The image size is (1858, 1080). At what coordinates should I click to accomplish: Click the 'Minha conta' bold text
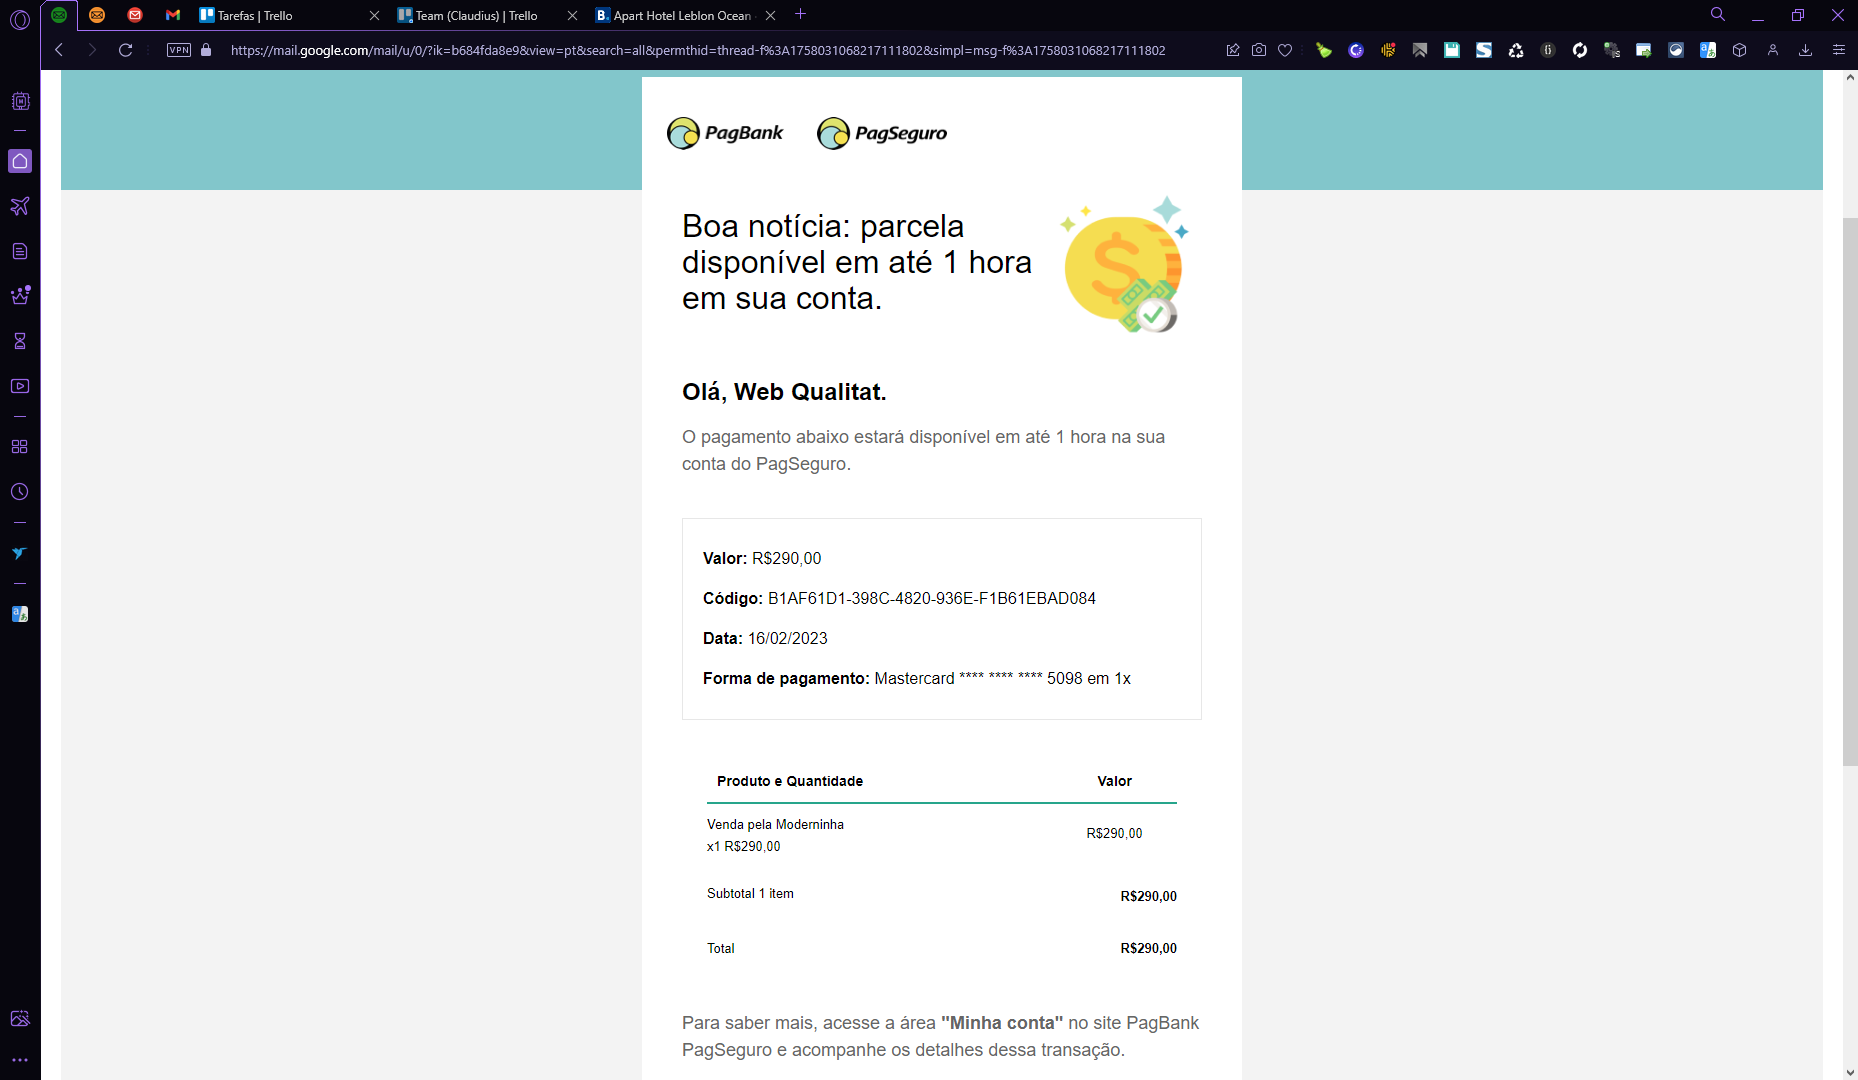pos(1002,1023)
